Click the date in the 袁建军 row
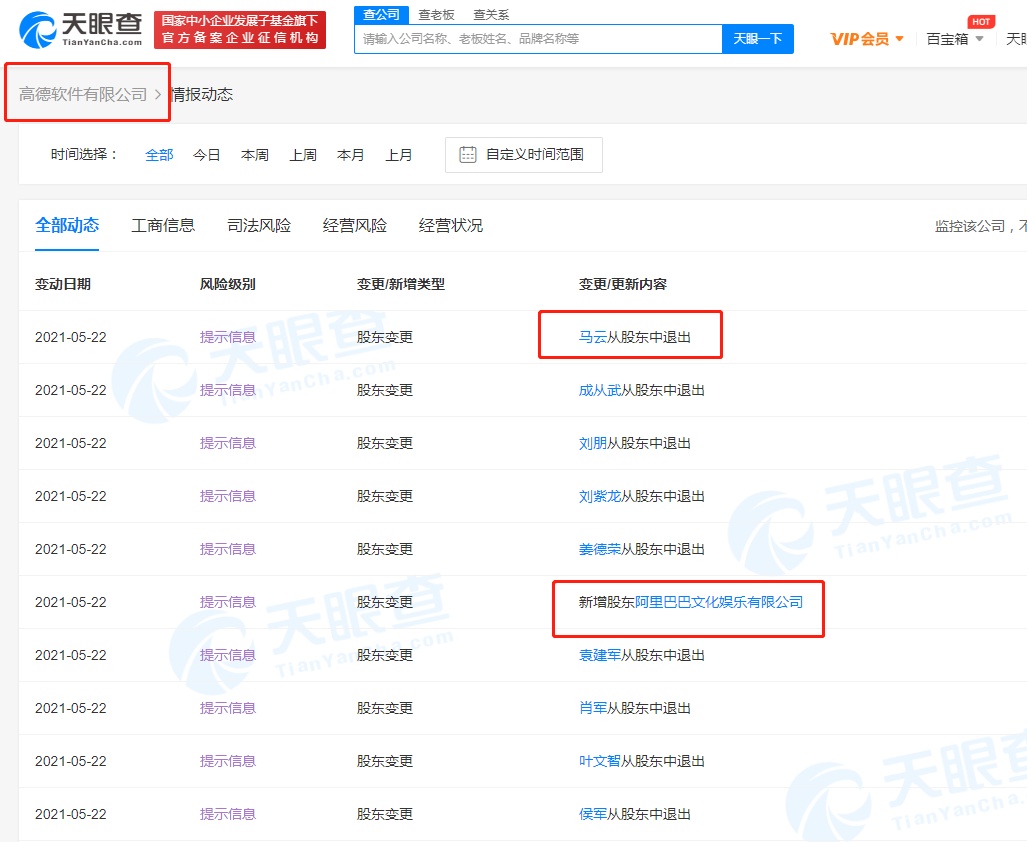Viewport: 1027px width, 842px height. click(x=71, y=655)
